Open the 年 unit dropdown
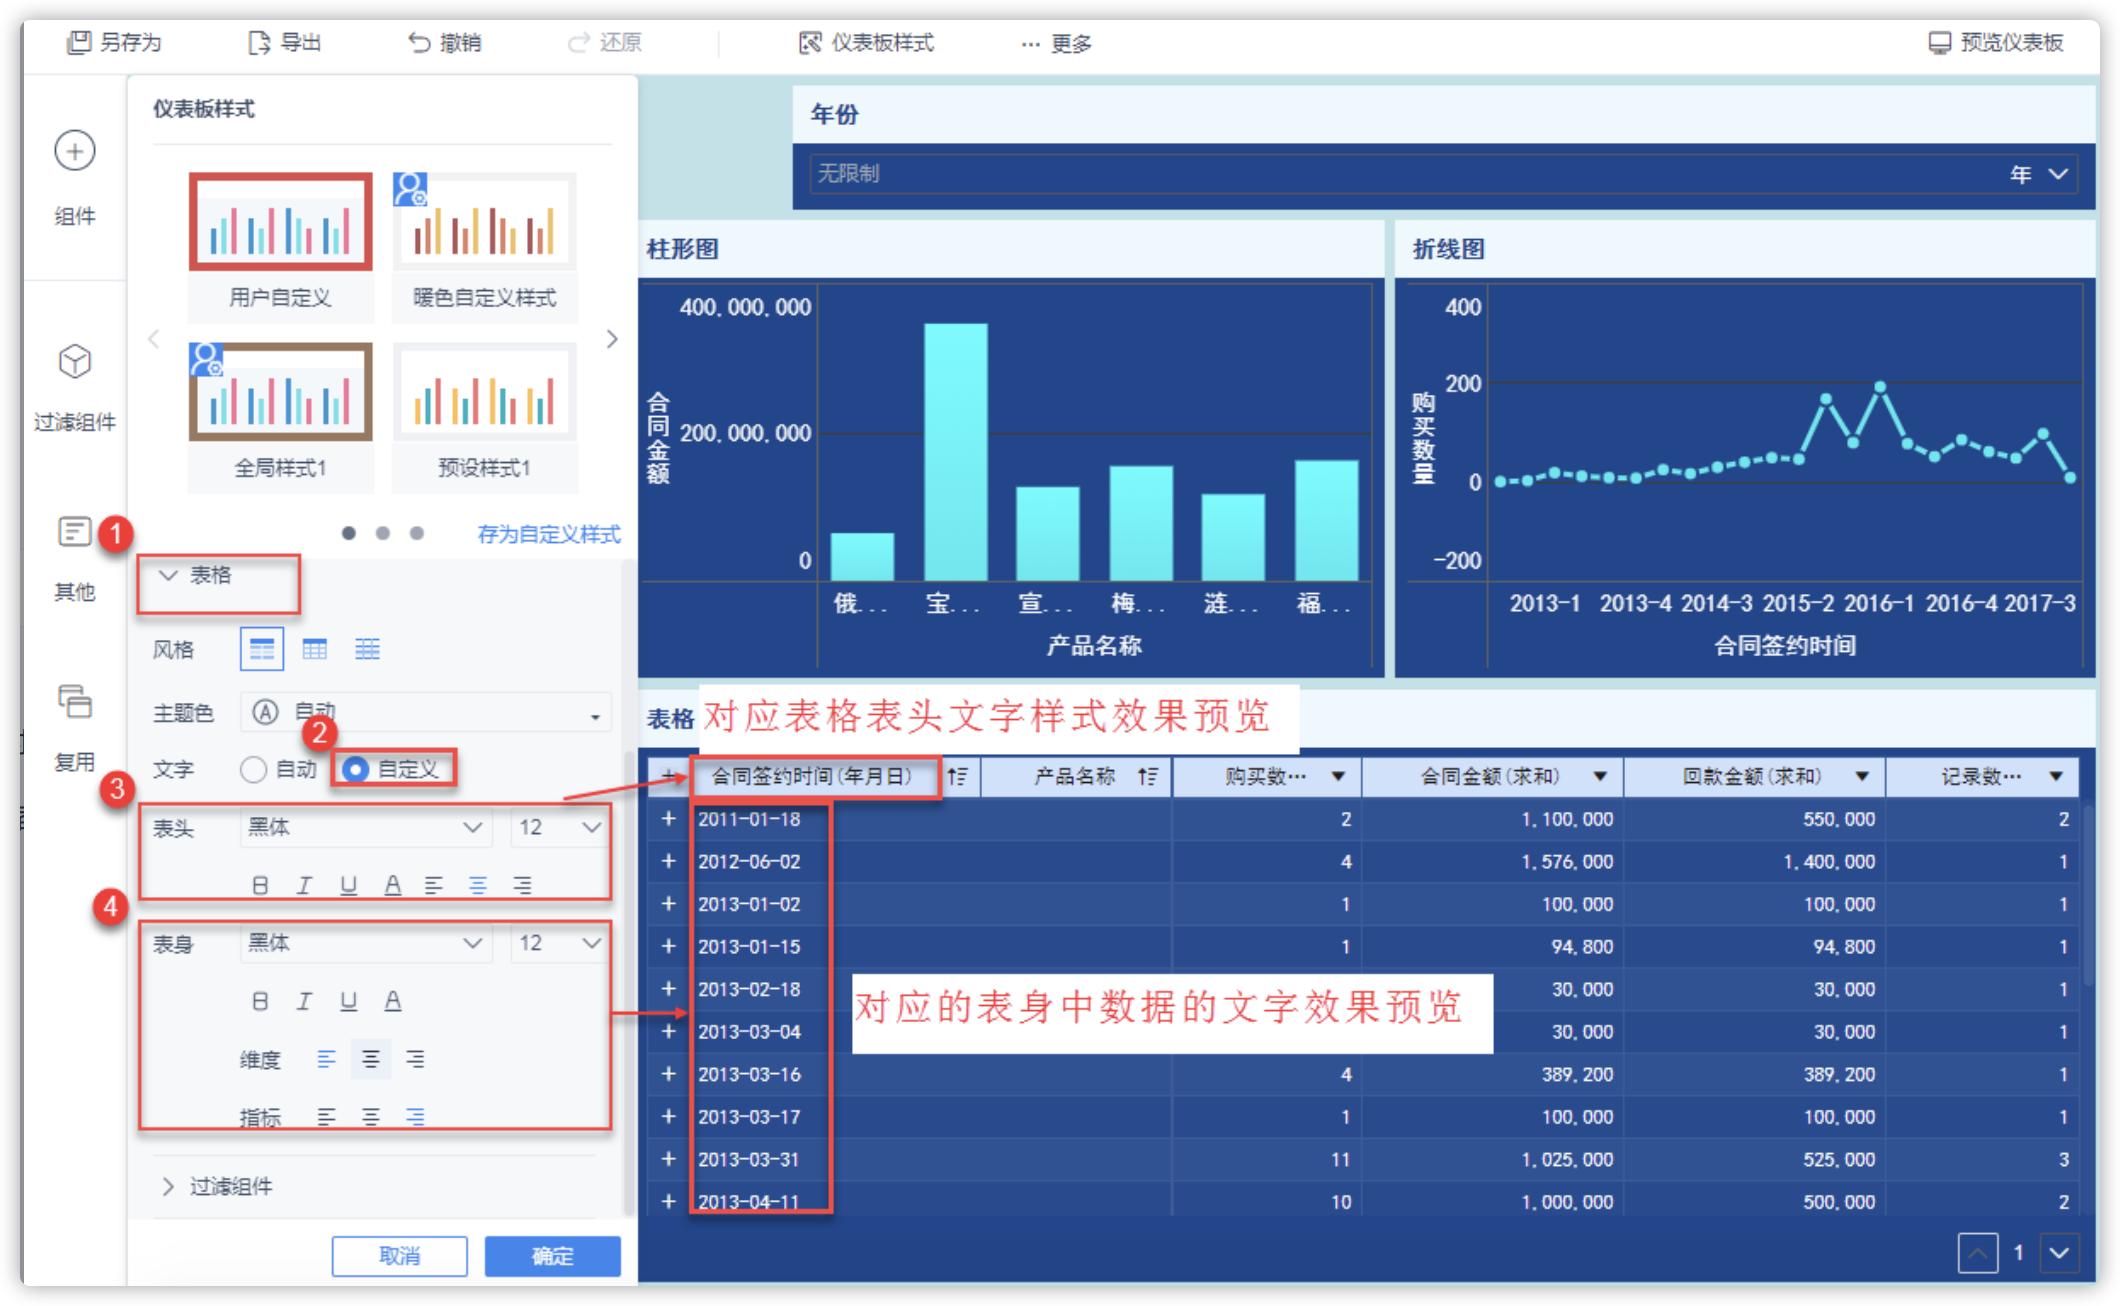Image resolution: width=2120 pixels, height=1306 pixels. [x=2040, y=174]
